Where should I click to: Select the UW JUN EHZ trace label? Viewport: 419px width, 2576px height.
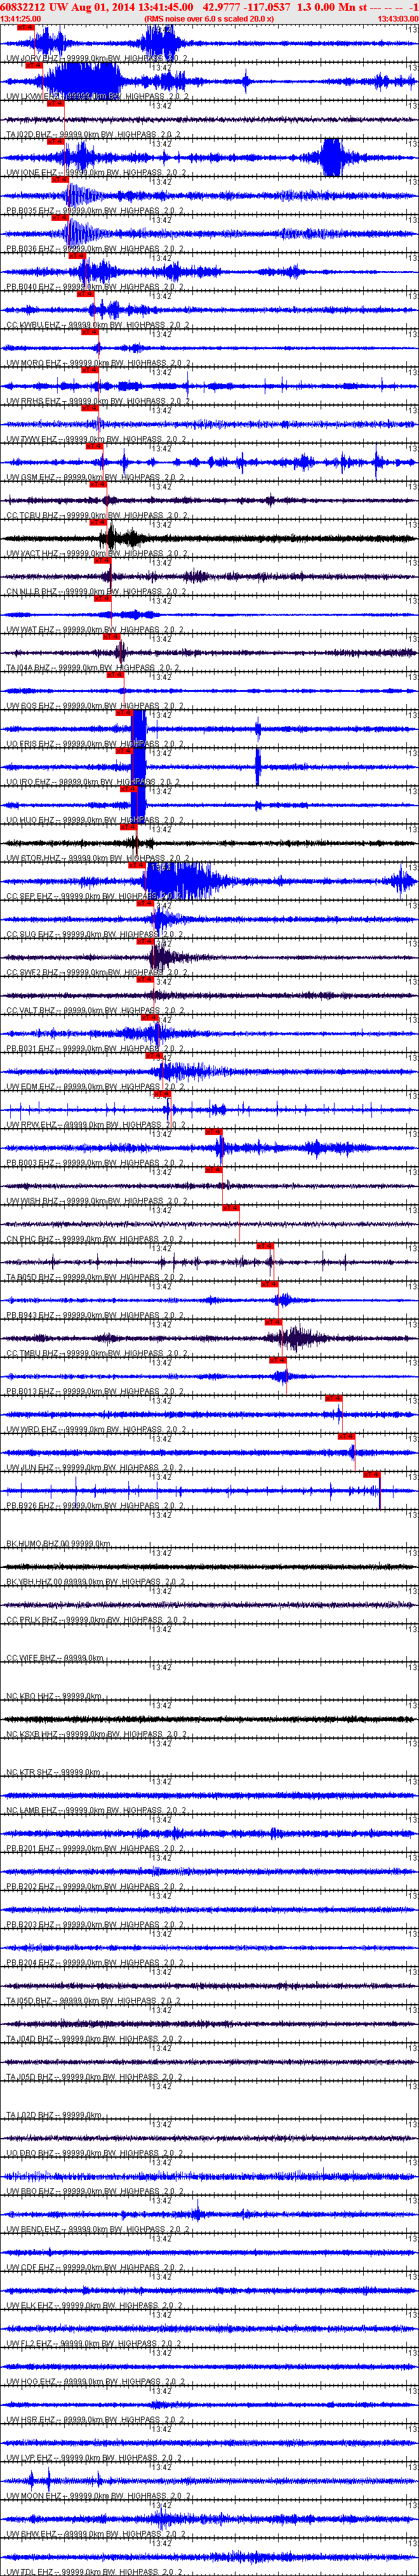(x=96, y=1468)
